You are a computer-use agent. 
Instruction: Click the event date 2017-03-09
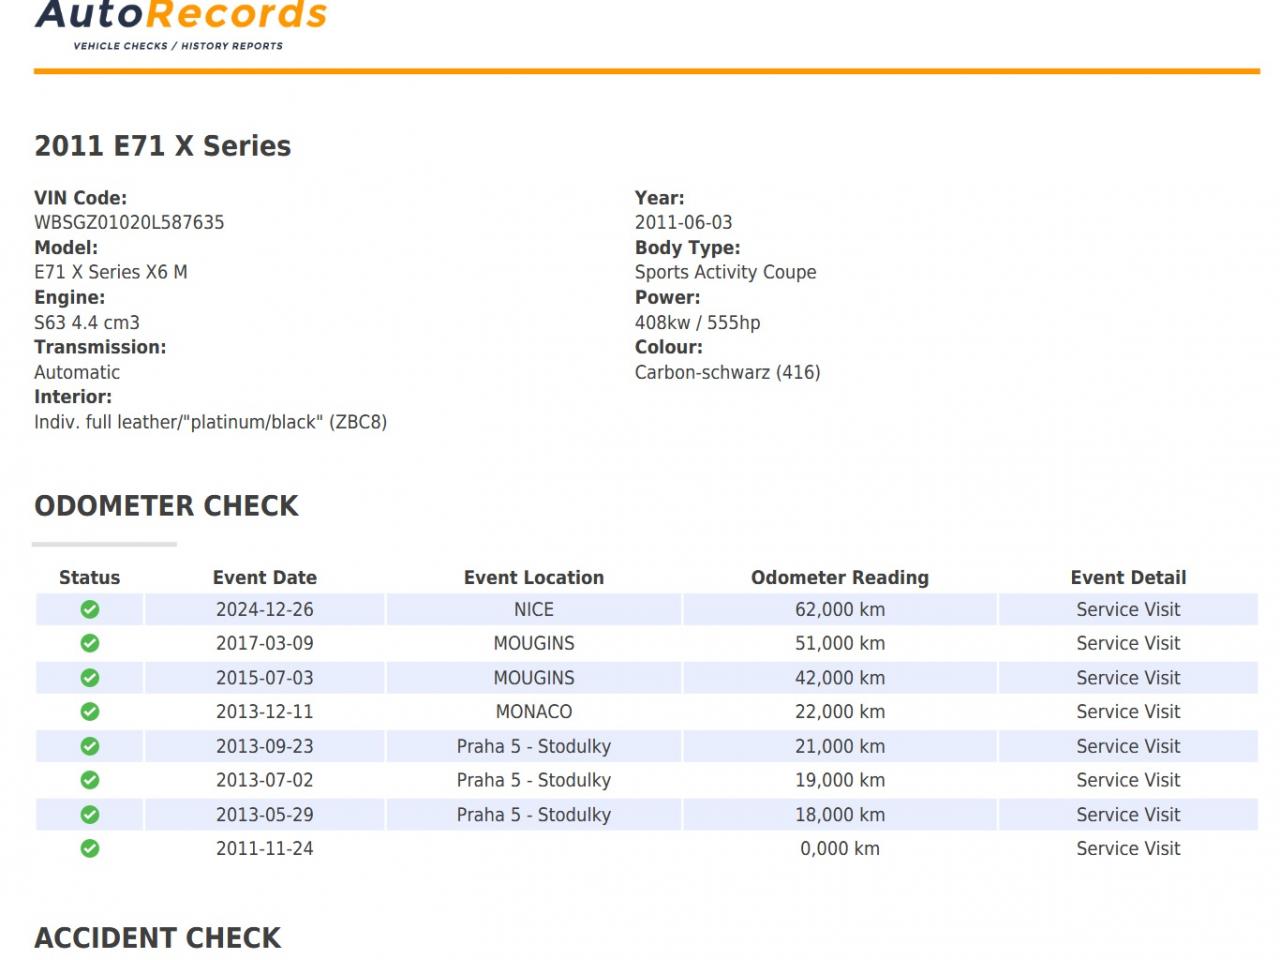265,643
